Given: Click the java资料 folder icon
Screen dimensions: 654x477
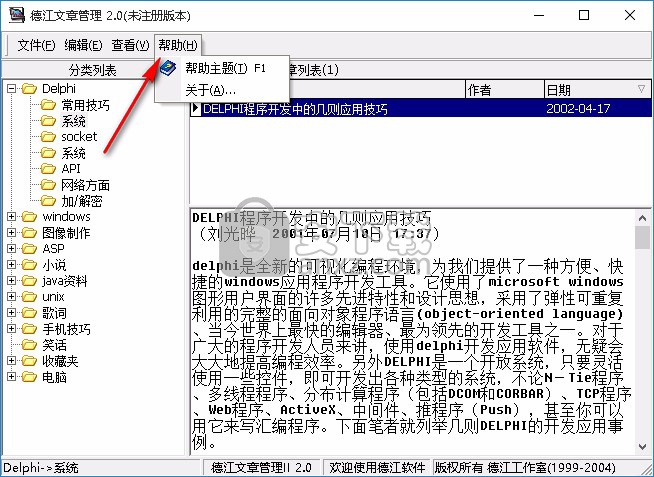Looking at the screenshot, I should tap(29, 281).
